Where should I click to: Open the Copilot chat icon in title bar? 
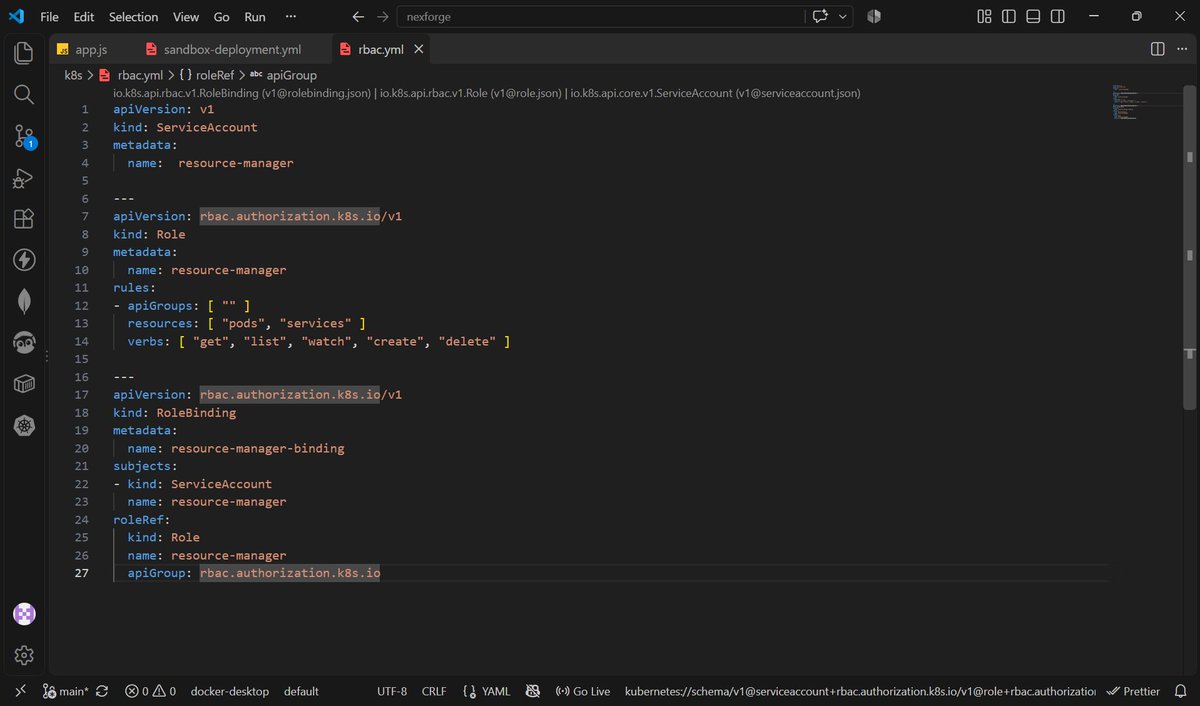point(821,17)
